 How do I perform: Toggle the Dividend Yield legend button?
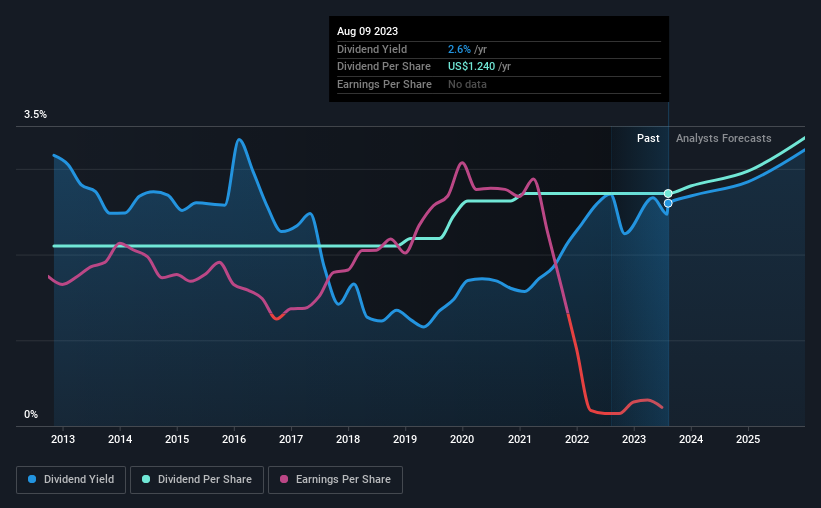pyautogui.click(x=71, y=480)
